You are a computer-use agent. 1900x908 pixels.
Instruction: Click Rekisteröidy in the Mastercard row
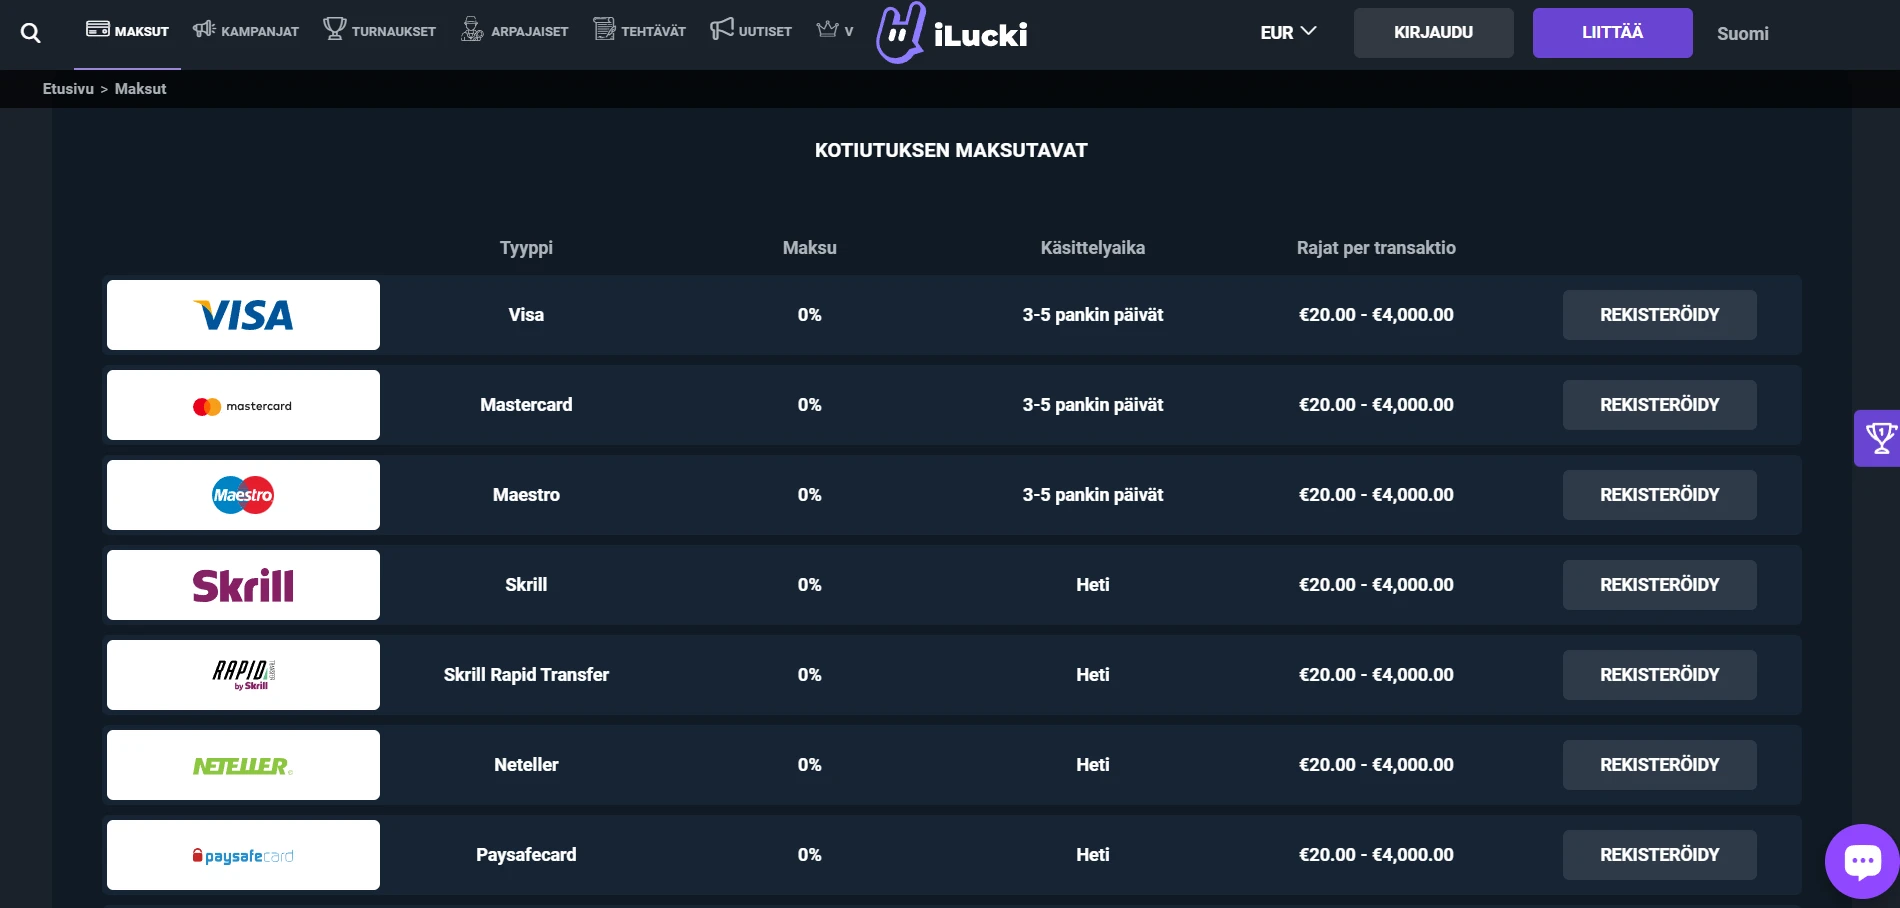click(x=1659, y=405)
